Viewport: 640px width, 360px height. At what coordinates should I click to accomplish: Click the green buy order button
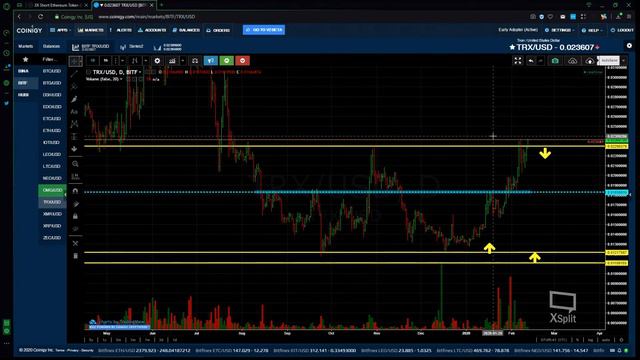click(x=227, y=61)
